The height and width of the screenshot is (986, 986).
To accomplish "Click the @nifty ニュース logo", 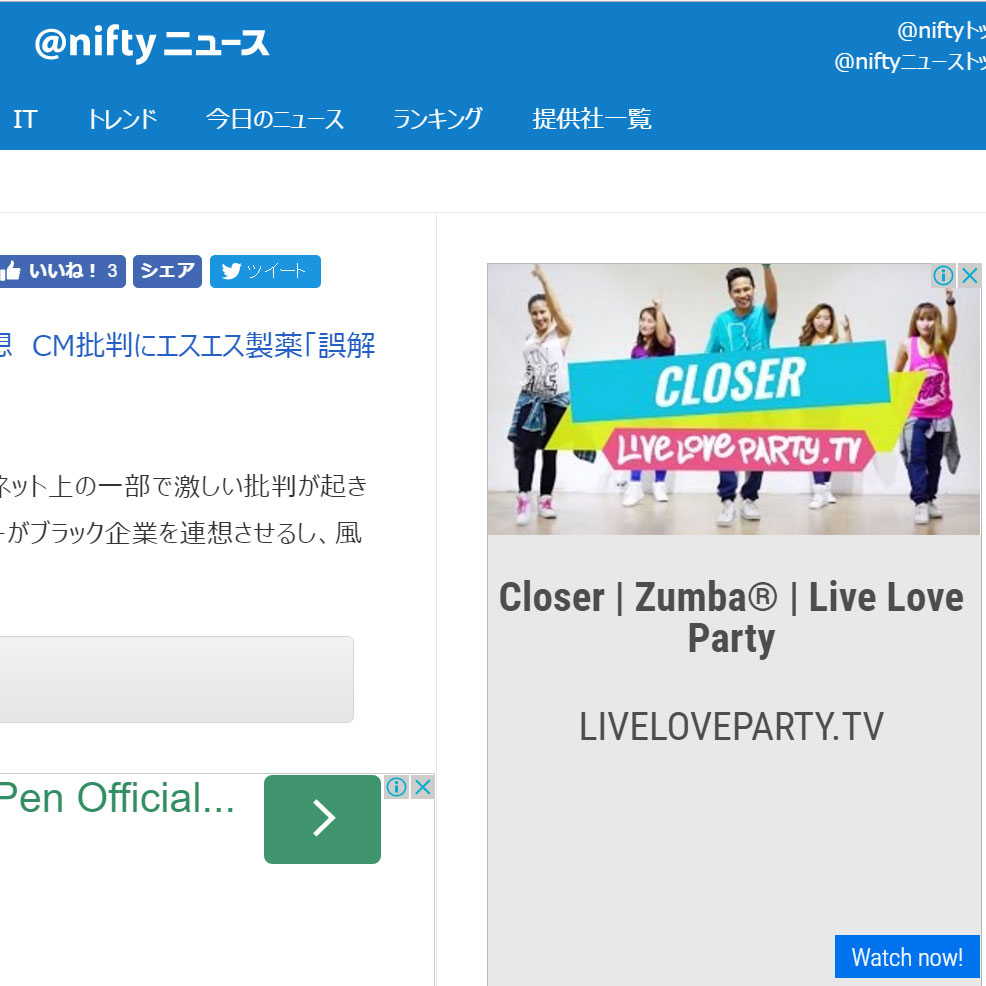I will tap(152, 44).
